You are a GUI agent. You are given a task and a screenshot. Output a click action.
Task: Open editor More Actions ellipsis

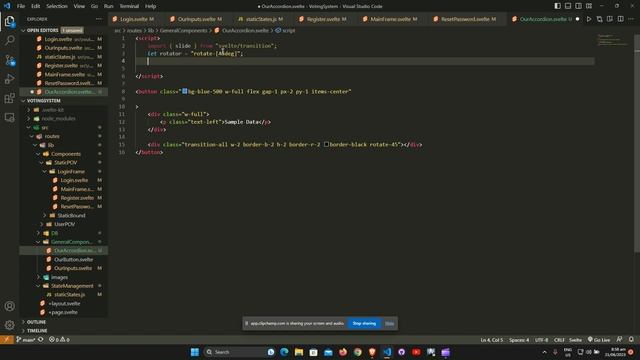pos(631,19)
